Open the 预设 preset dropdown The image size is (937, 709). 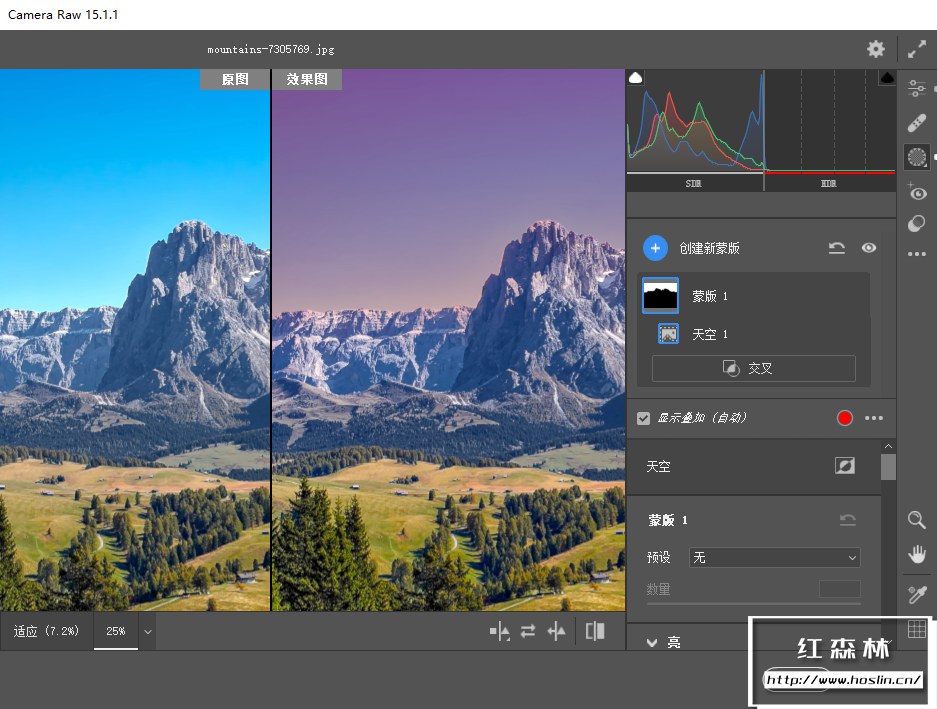click(774, 557)
